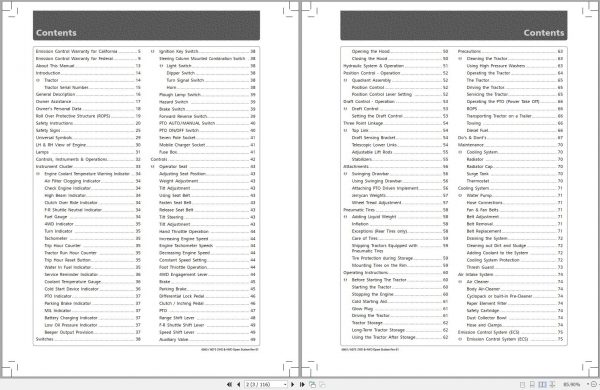600x390 pixels.
Task: Go to the next page arrow
Action: click(293, 384)
